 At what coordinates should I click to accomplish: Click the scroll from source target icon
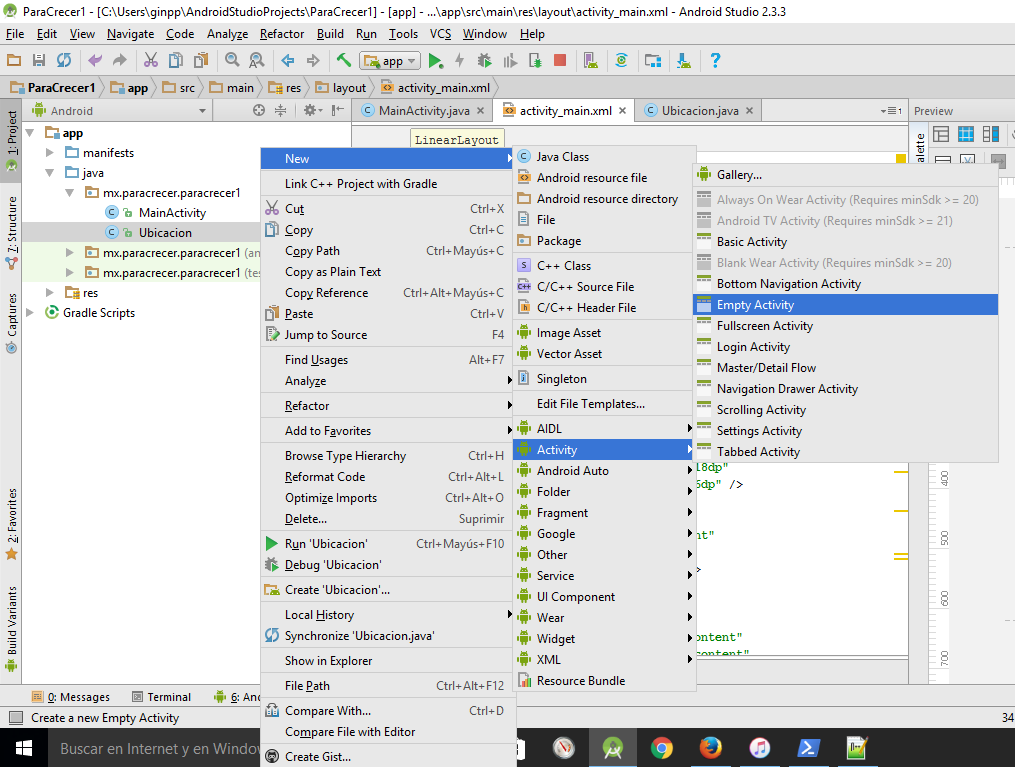click(x=259, y=111)
